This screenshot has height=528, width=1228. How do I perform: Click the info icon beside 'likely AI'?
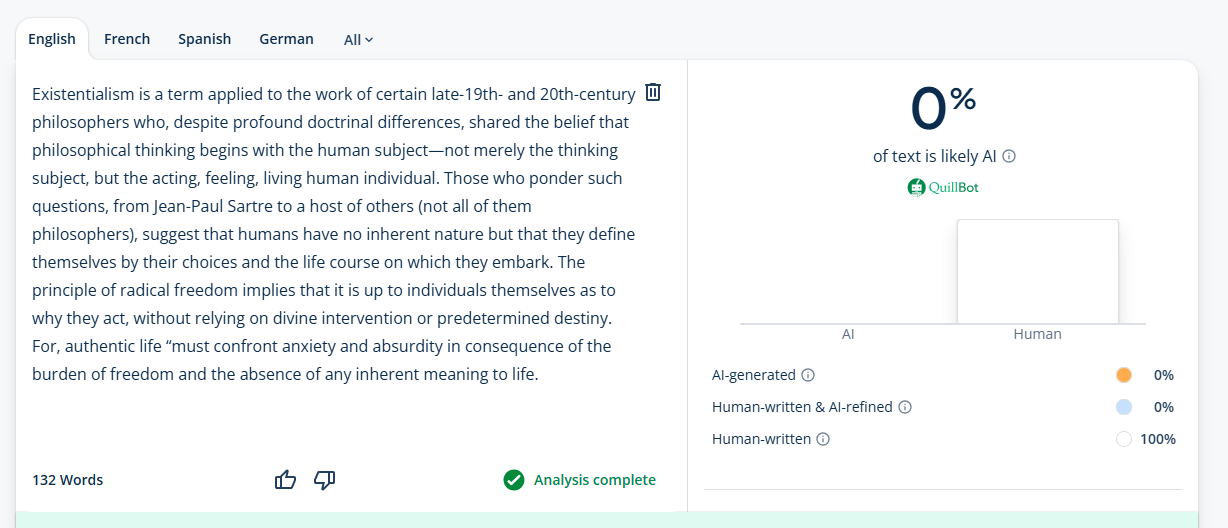pyautogui.click(x=1009, y=156)
